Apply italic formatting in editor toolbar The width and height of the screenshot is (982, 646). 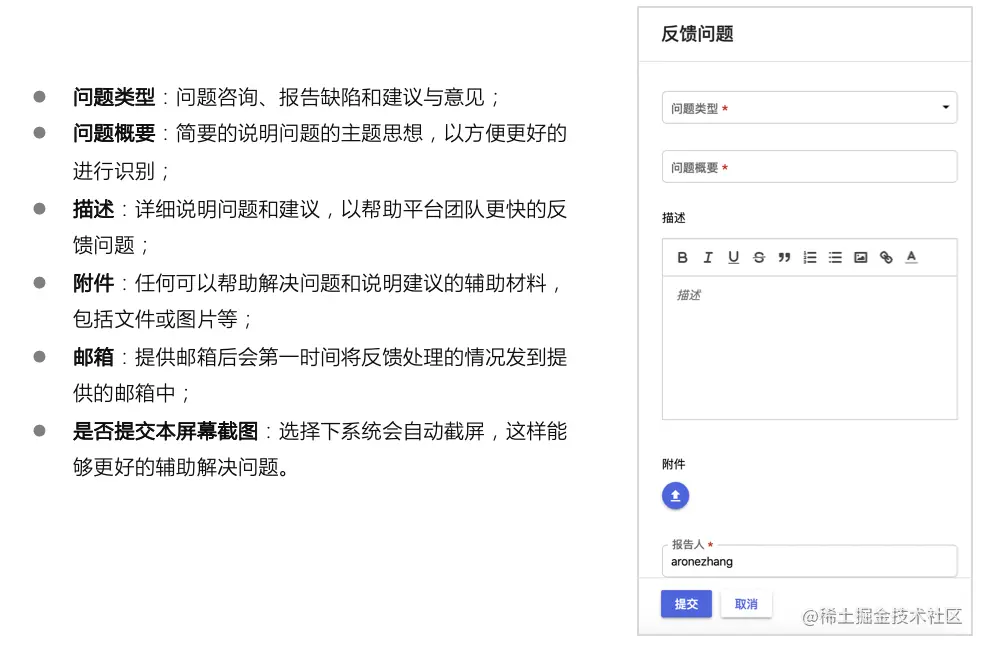pos(708,258)
